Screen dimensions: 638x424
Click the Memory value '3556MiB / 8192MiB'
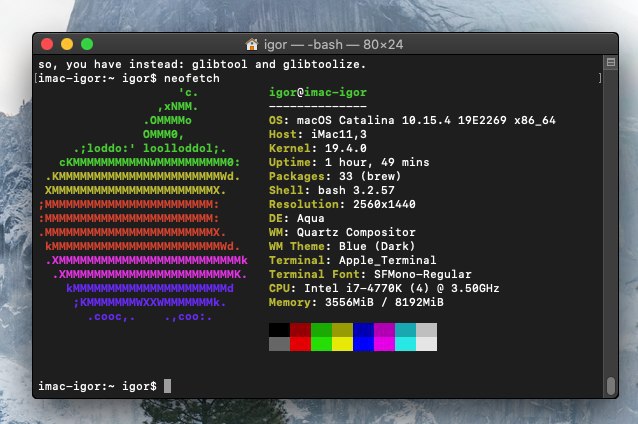point(384,302)
